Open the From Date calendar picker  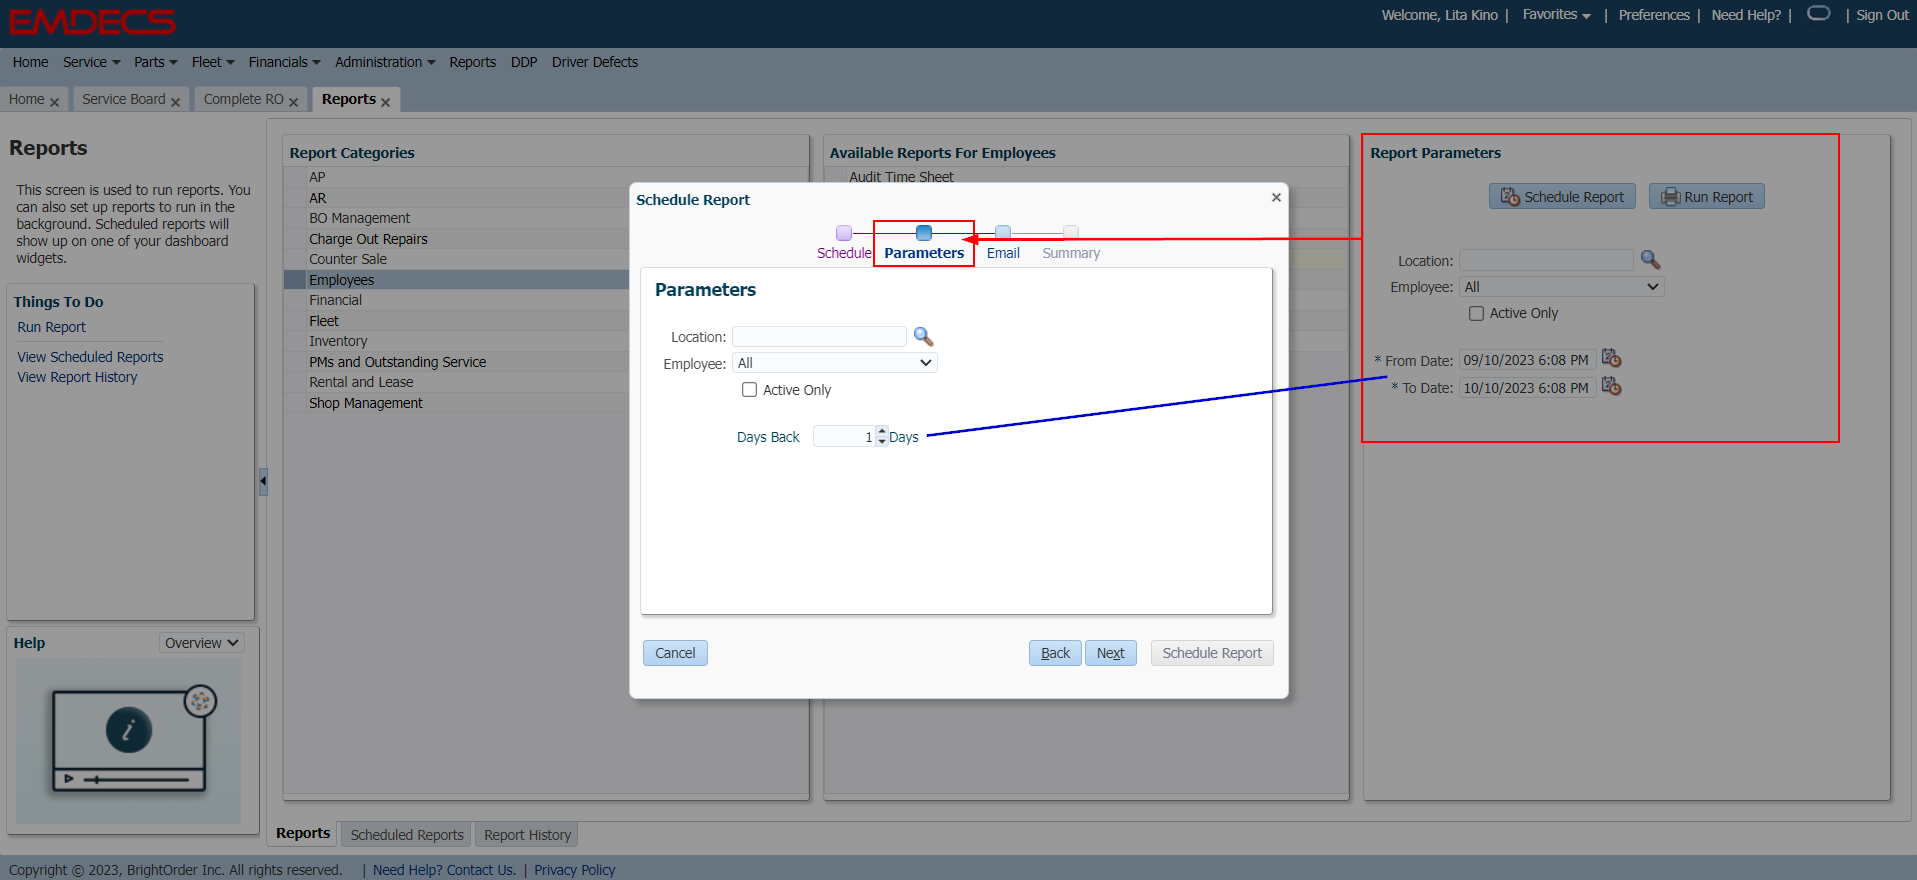point(1611,359)
